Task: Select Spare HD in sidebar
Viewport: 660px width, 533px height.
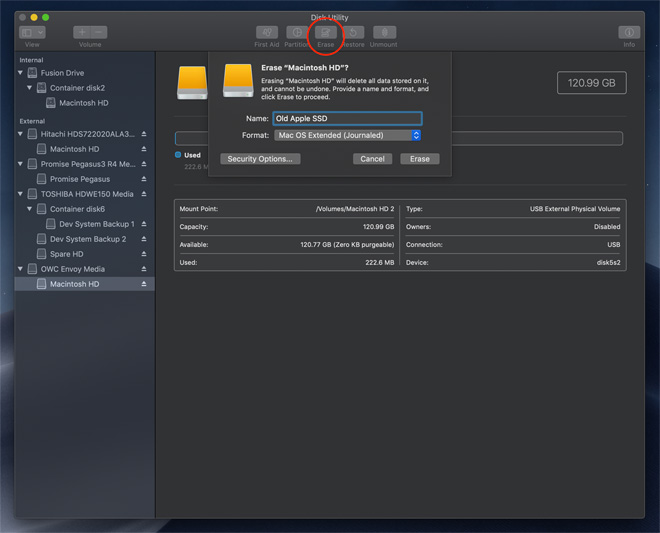Action: [85, 254]
